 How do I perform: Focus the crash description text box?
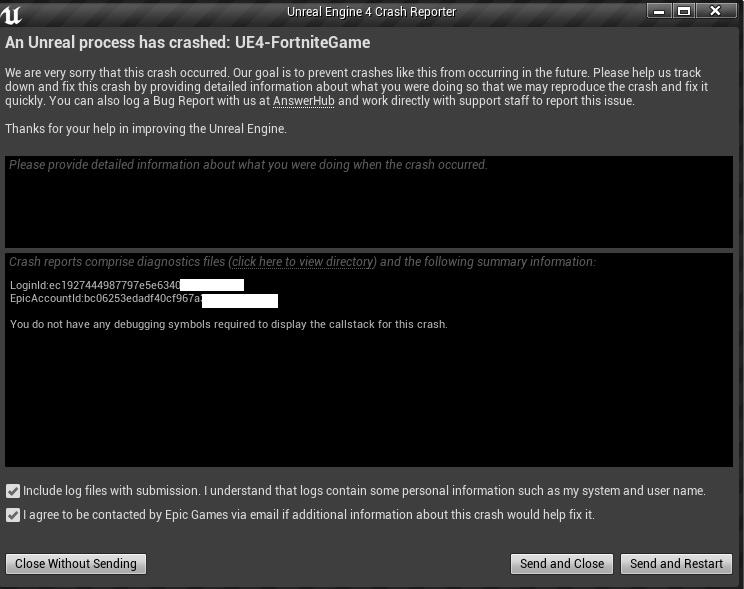[369, 202]
